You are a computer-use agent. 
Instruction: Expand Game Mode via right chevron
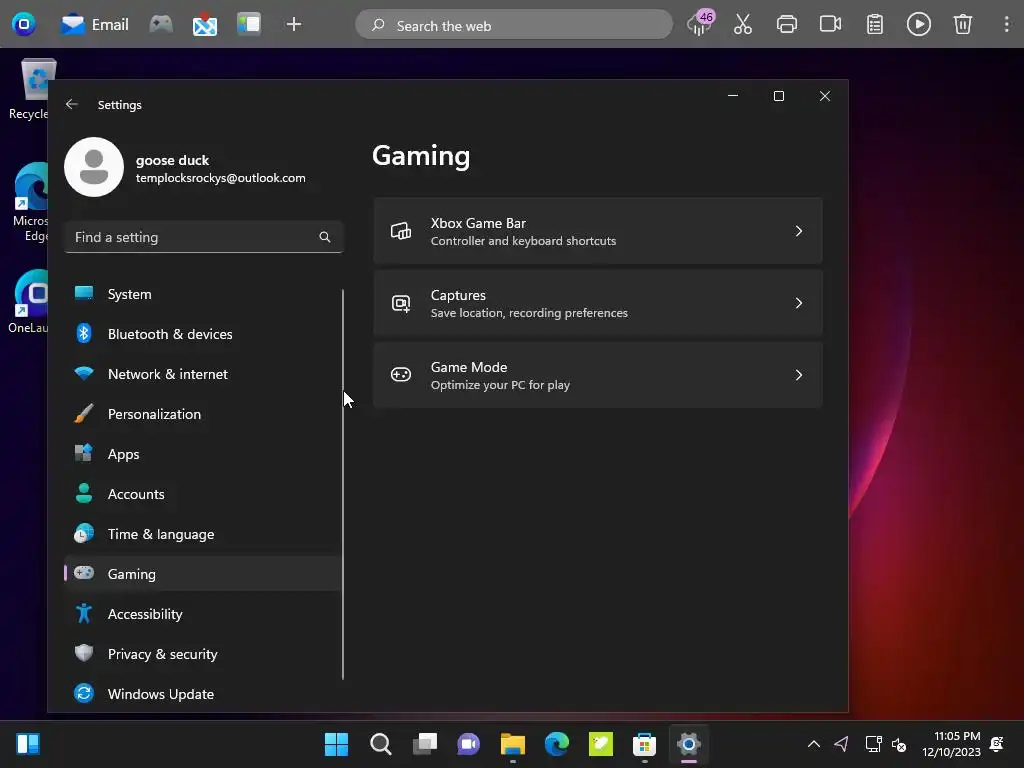[x=799, y=375]
